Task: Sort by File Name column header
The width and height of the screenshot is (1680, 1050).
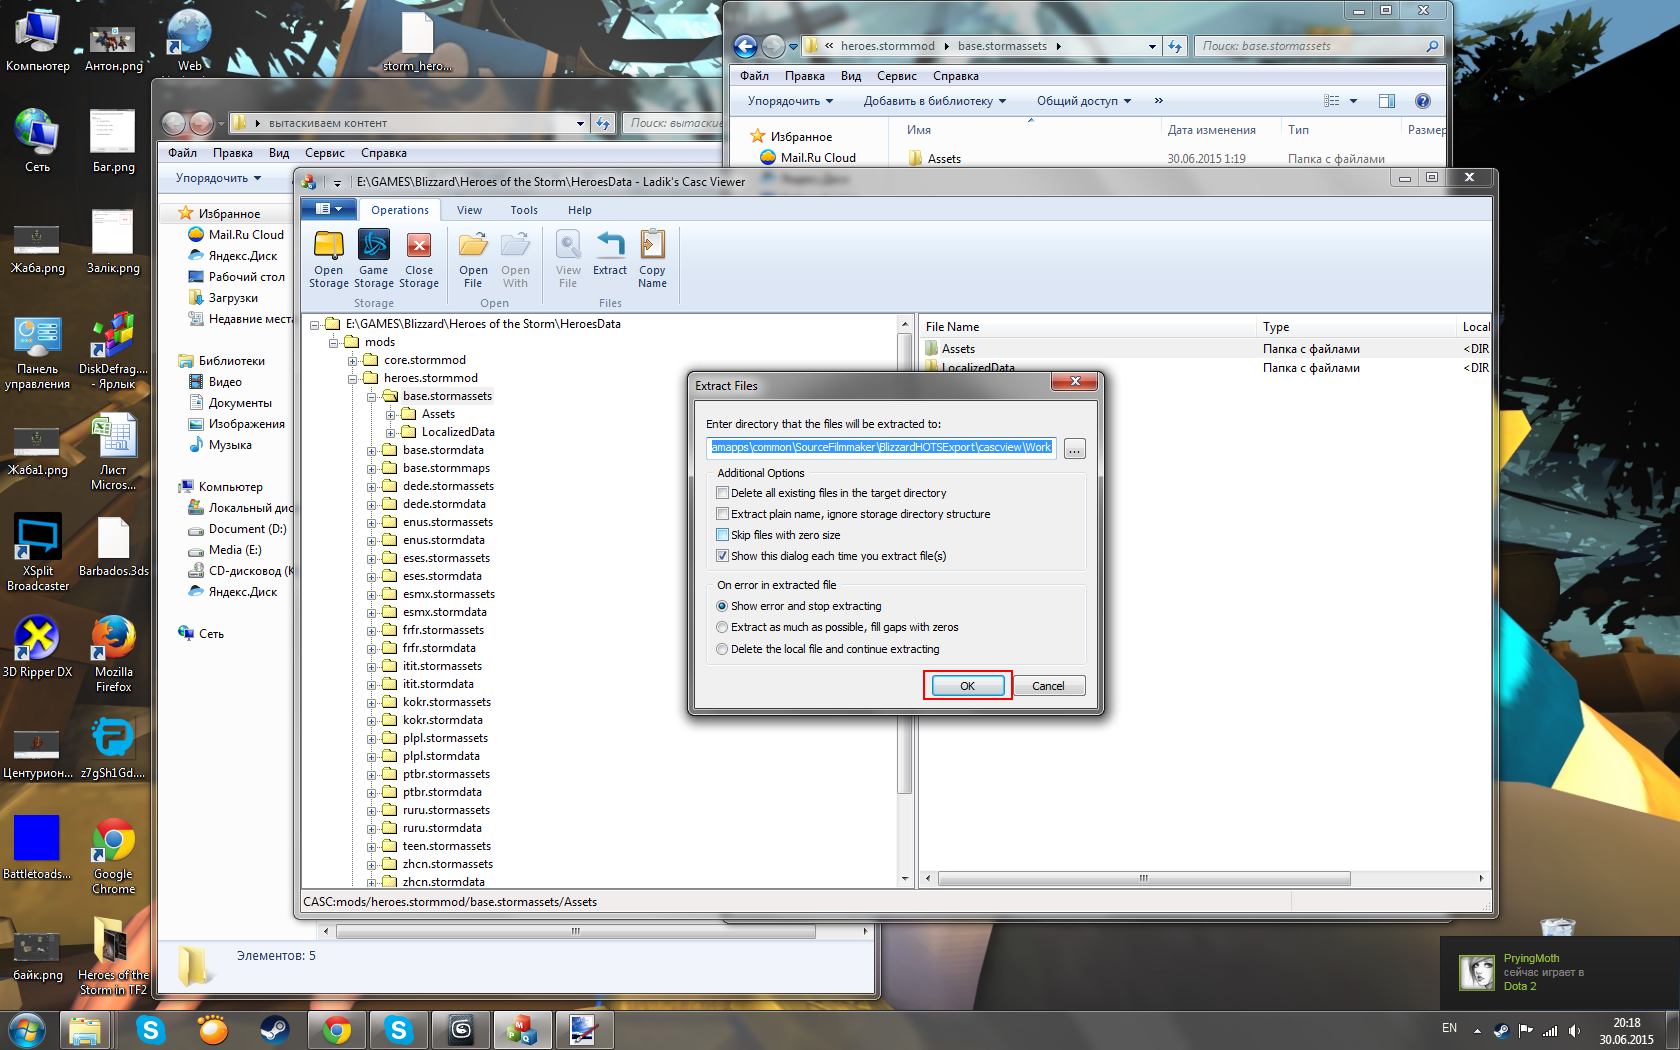Action: pyautogui.click(x=1088, y=327)
